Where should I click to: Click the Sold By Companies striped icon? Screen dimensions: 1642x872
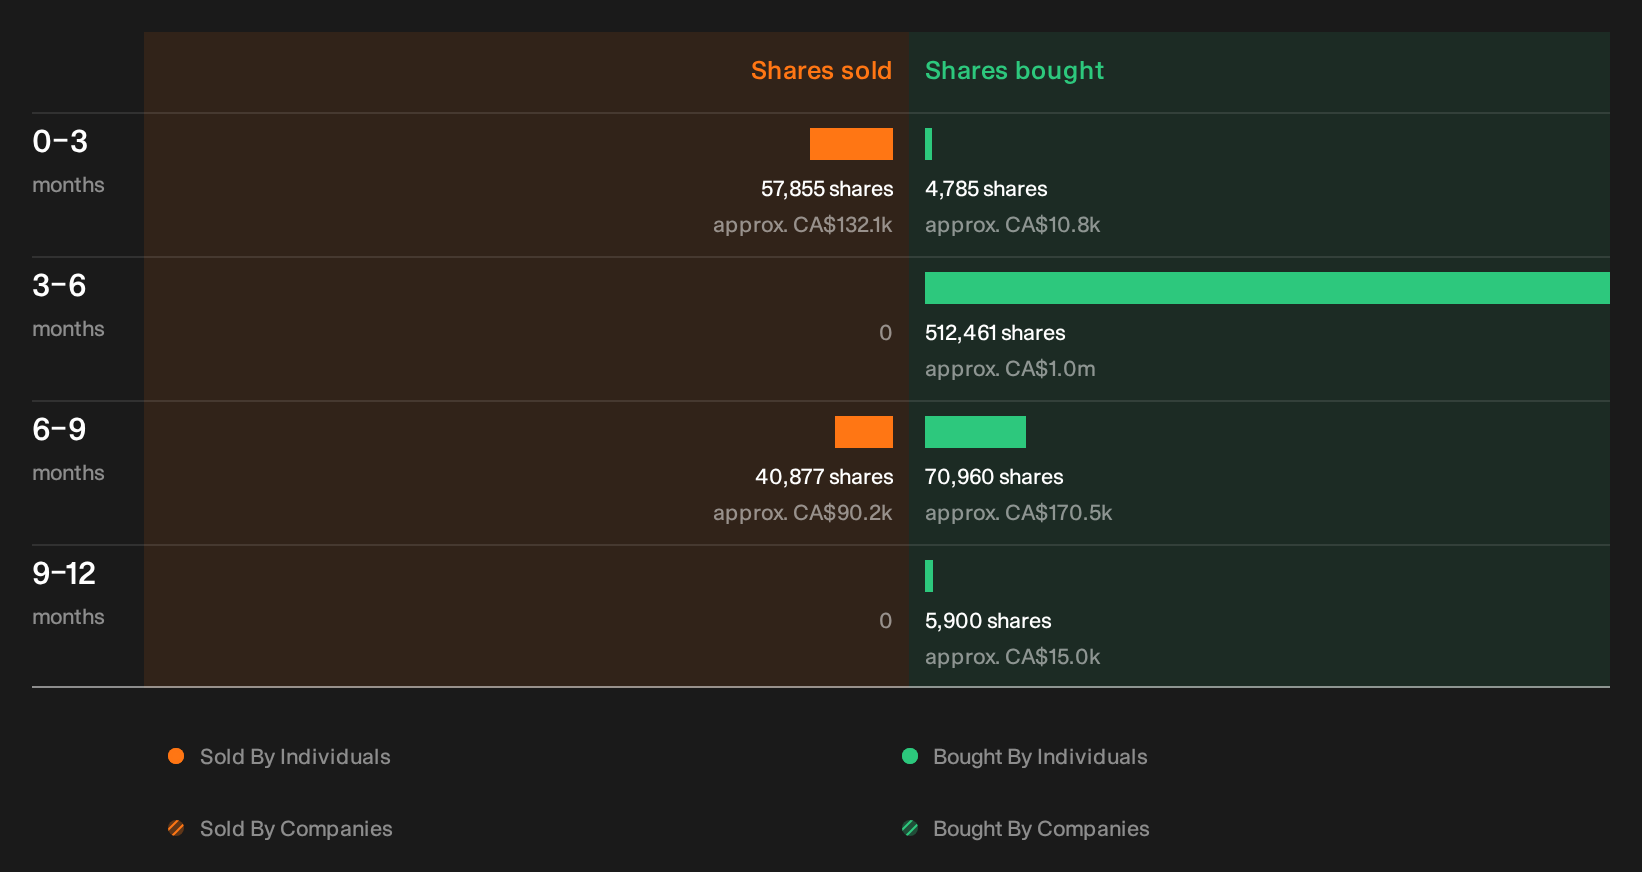(176, 828)
